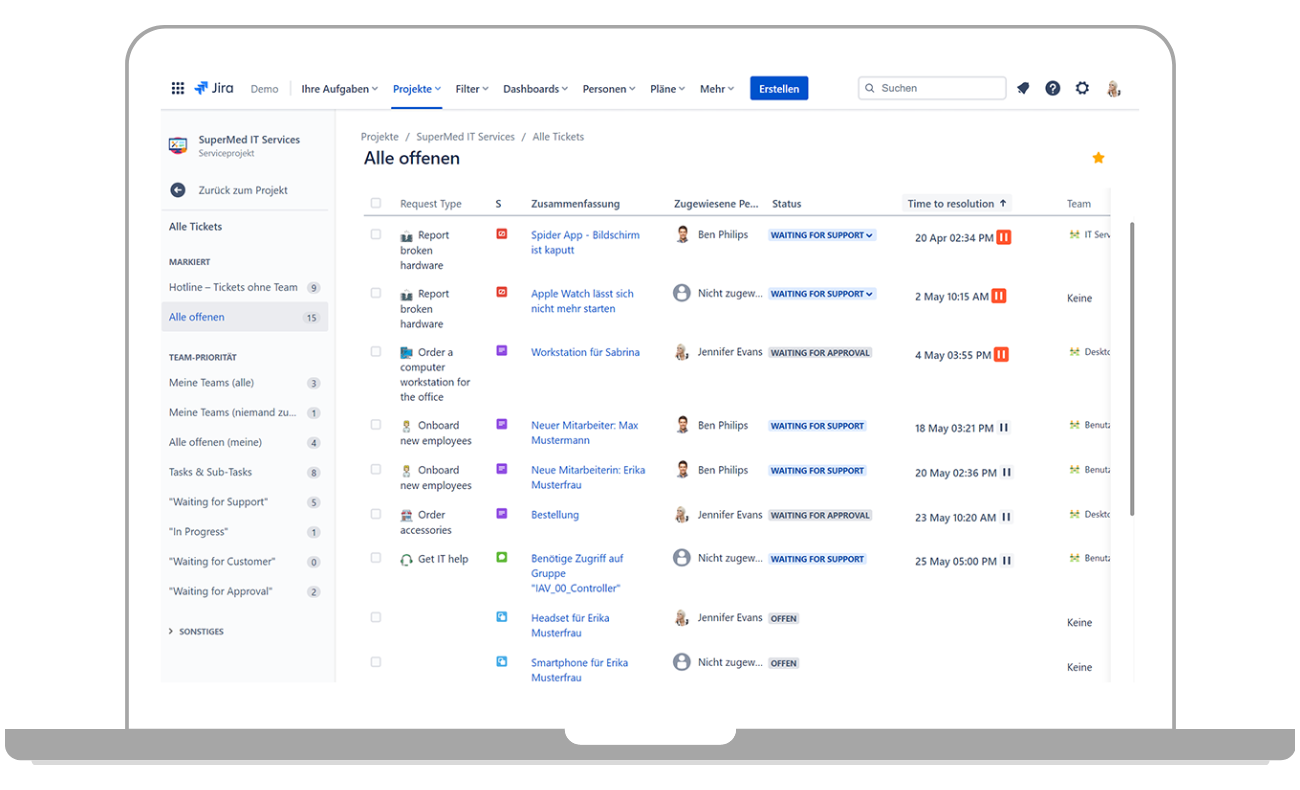Open the Personen dropdown menu
1300x790 pixels.
point(609,89)
